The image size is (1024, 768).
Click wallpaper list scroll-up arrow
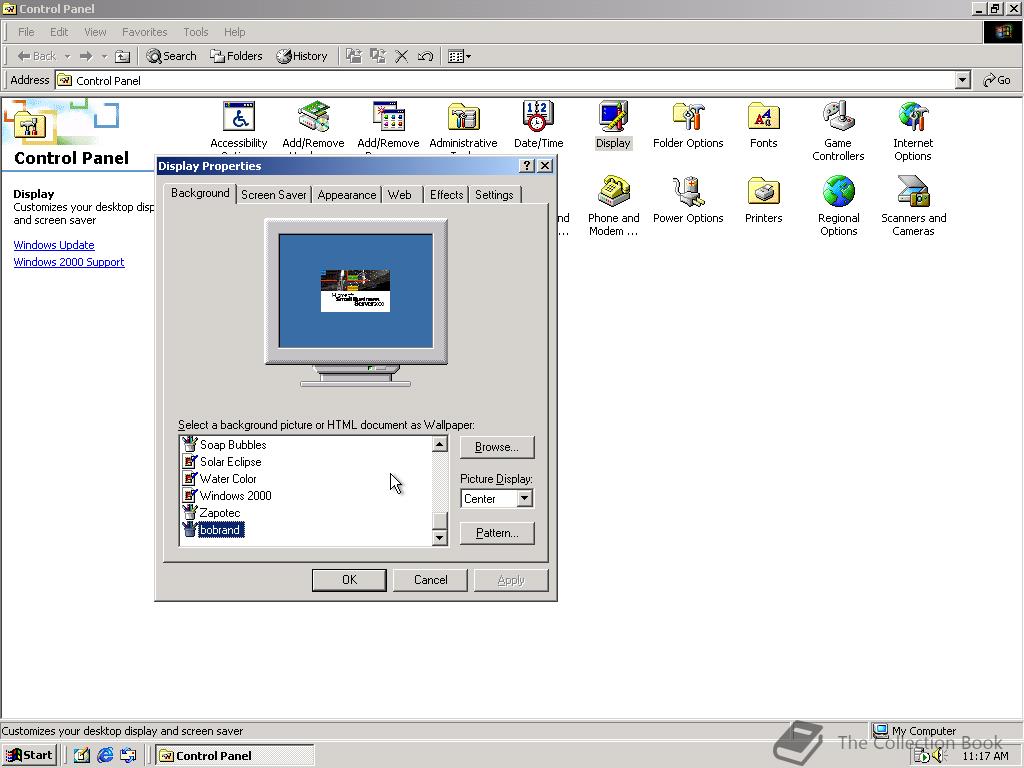pos(440,445)
